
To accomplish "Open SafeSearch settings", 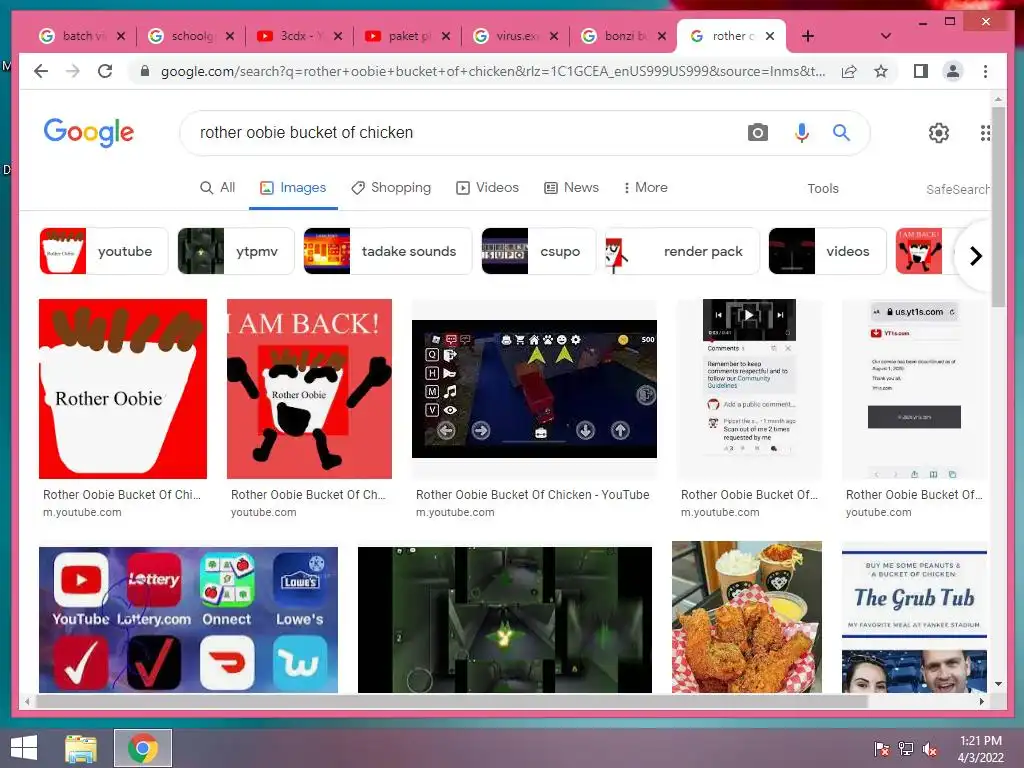I will click(957, 189).
